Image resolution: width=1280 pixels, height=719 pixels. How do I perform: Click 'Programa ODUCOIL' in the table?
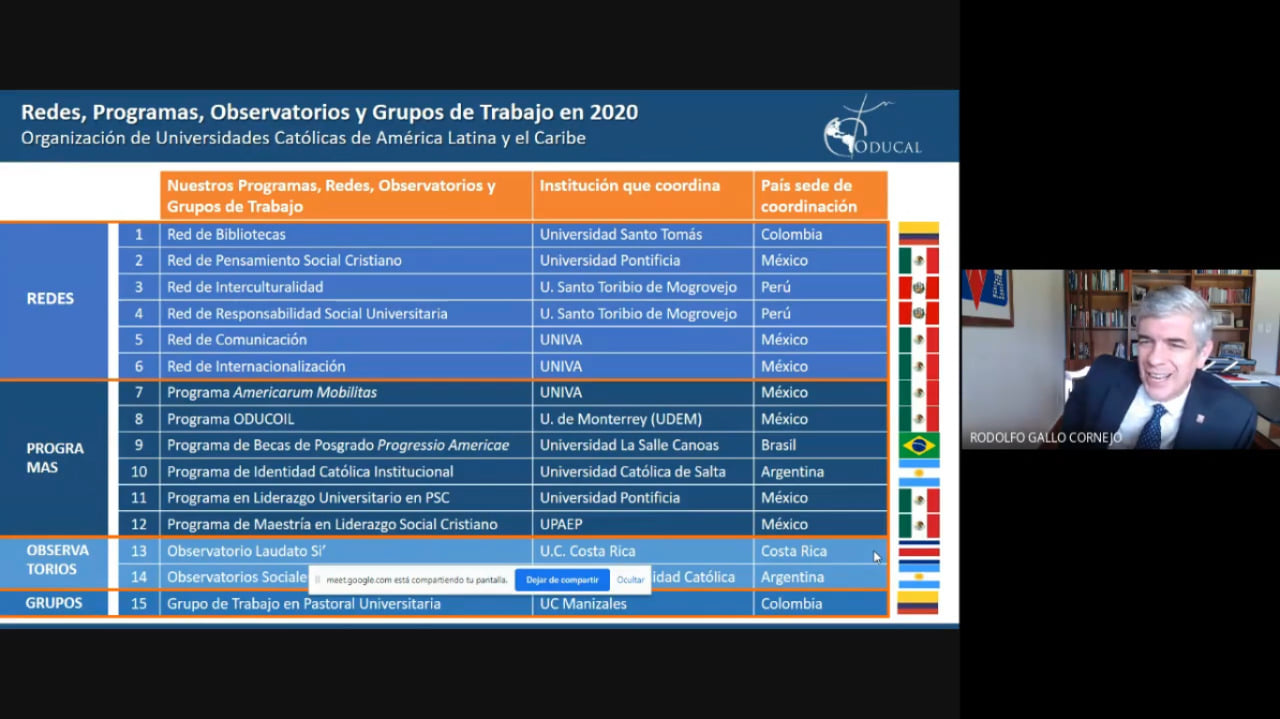pyautogui.click(x=231, y=419)
